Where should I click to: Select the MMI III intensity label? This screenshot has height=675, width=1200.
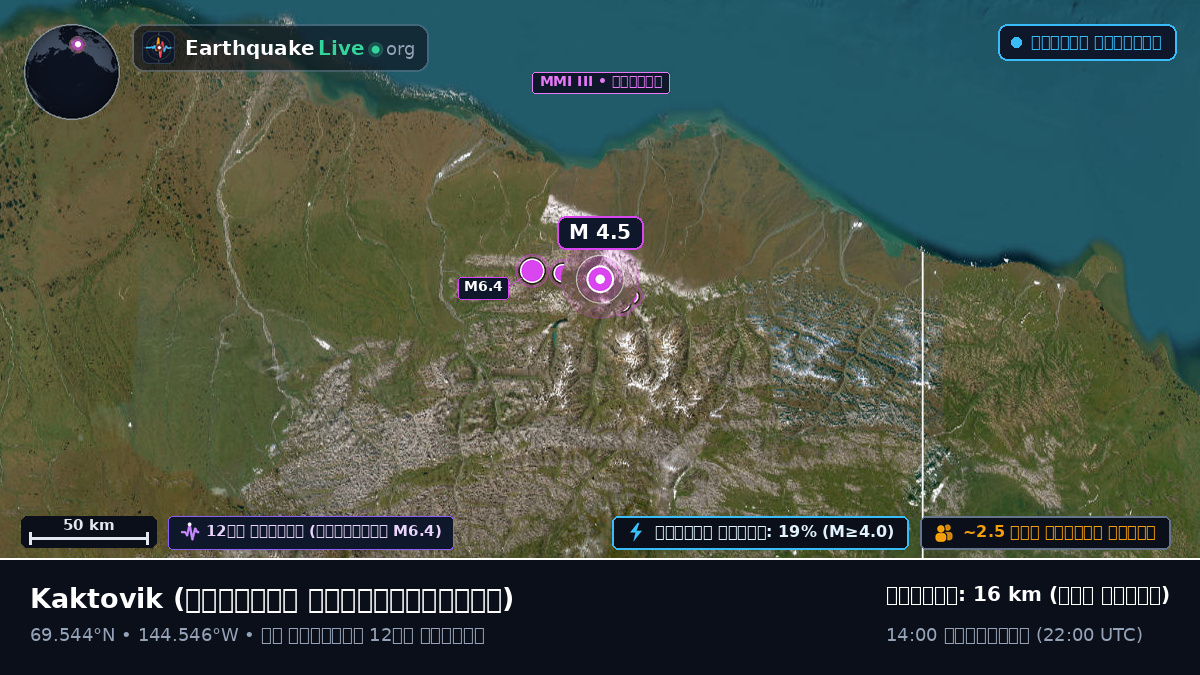601,82
